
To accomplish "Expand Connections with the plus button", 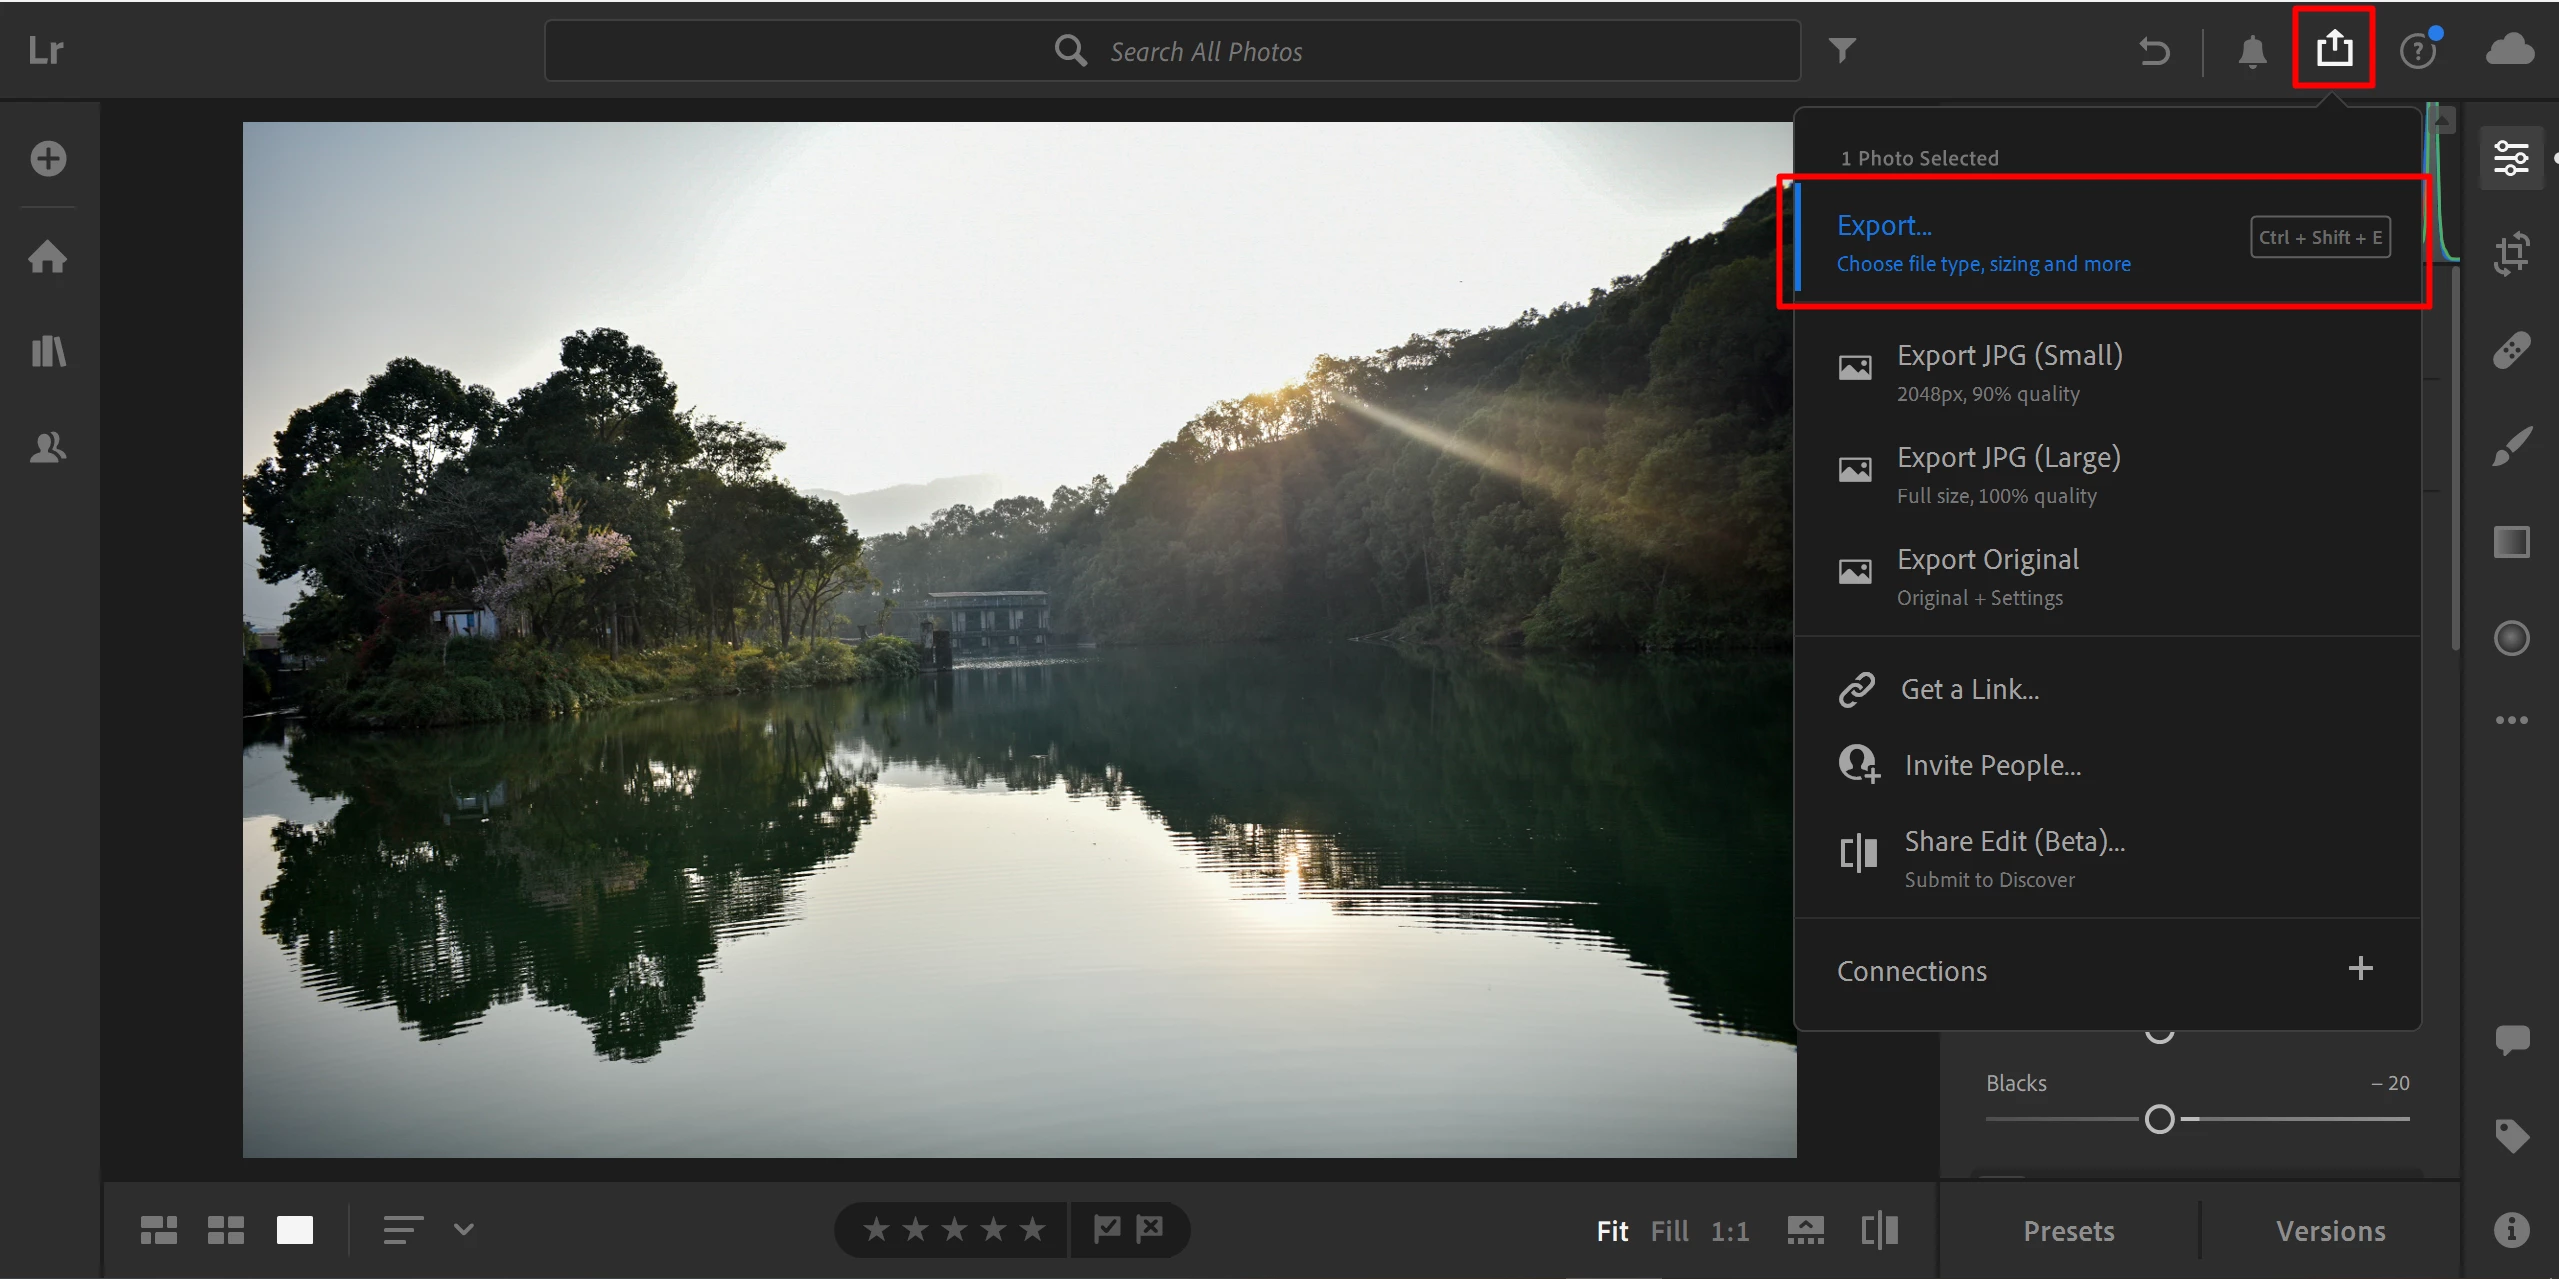I will [2360, 968].
